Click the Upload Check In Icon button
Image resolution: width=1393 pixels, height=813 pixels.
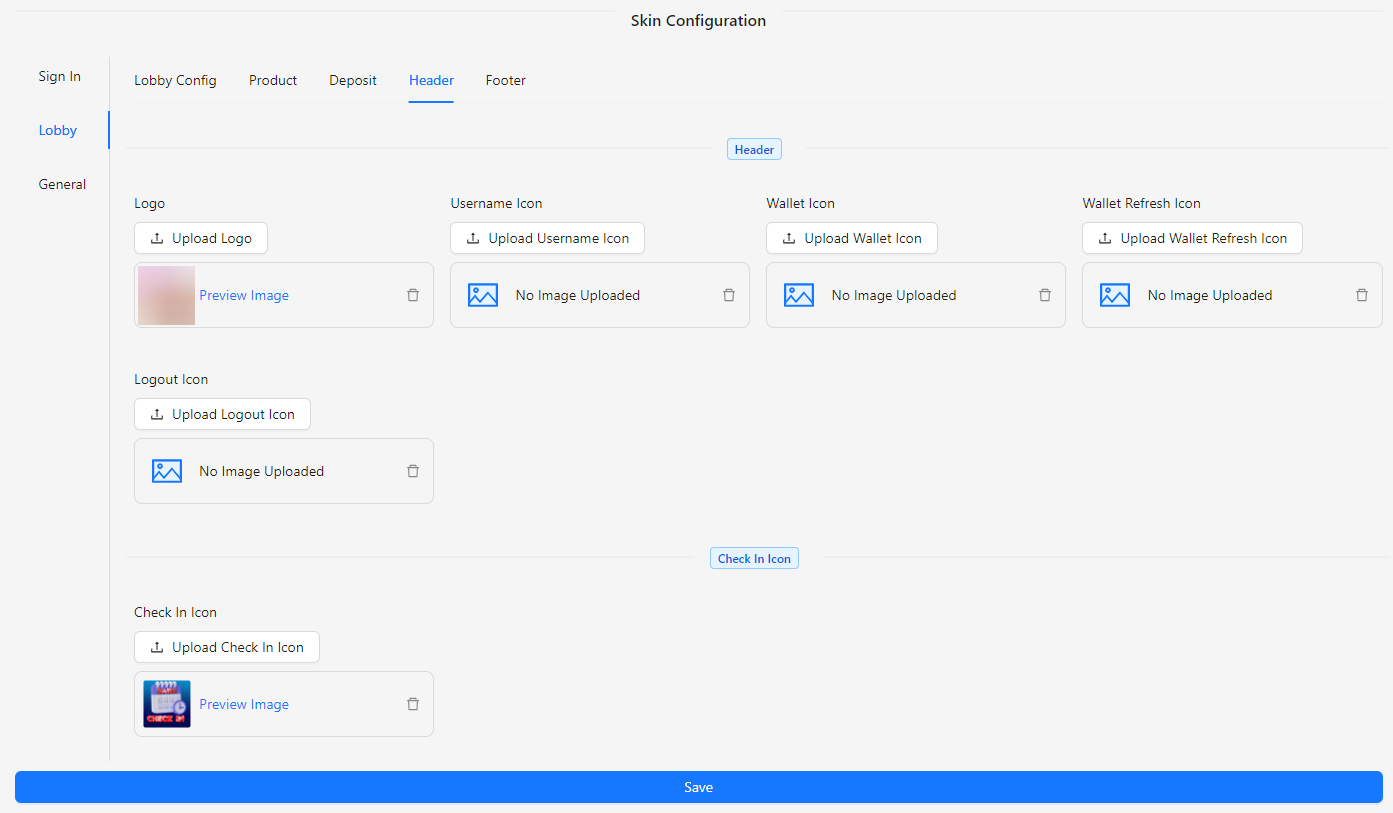tap(227, 647)
